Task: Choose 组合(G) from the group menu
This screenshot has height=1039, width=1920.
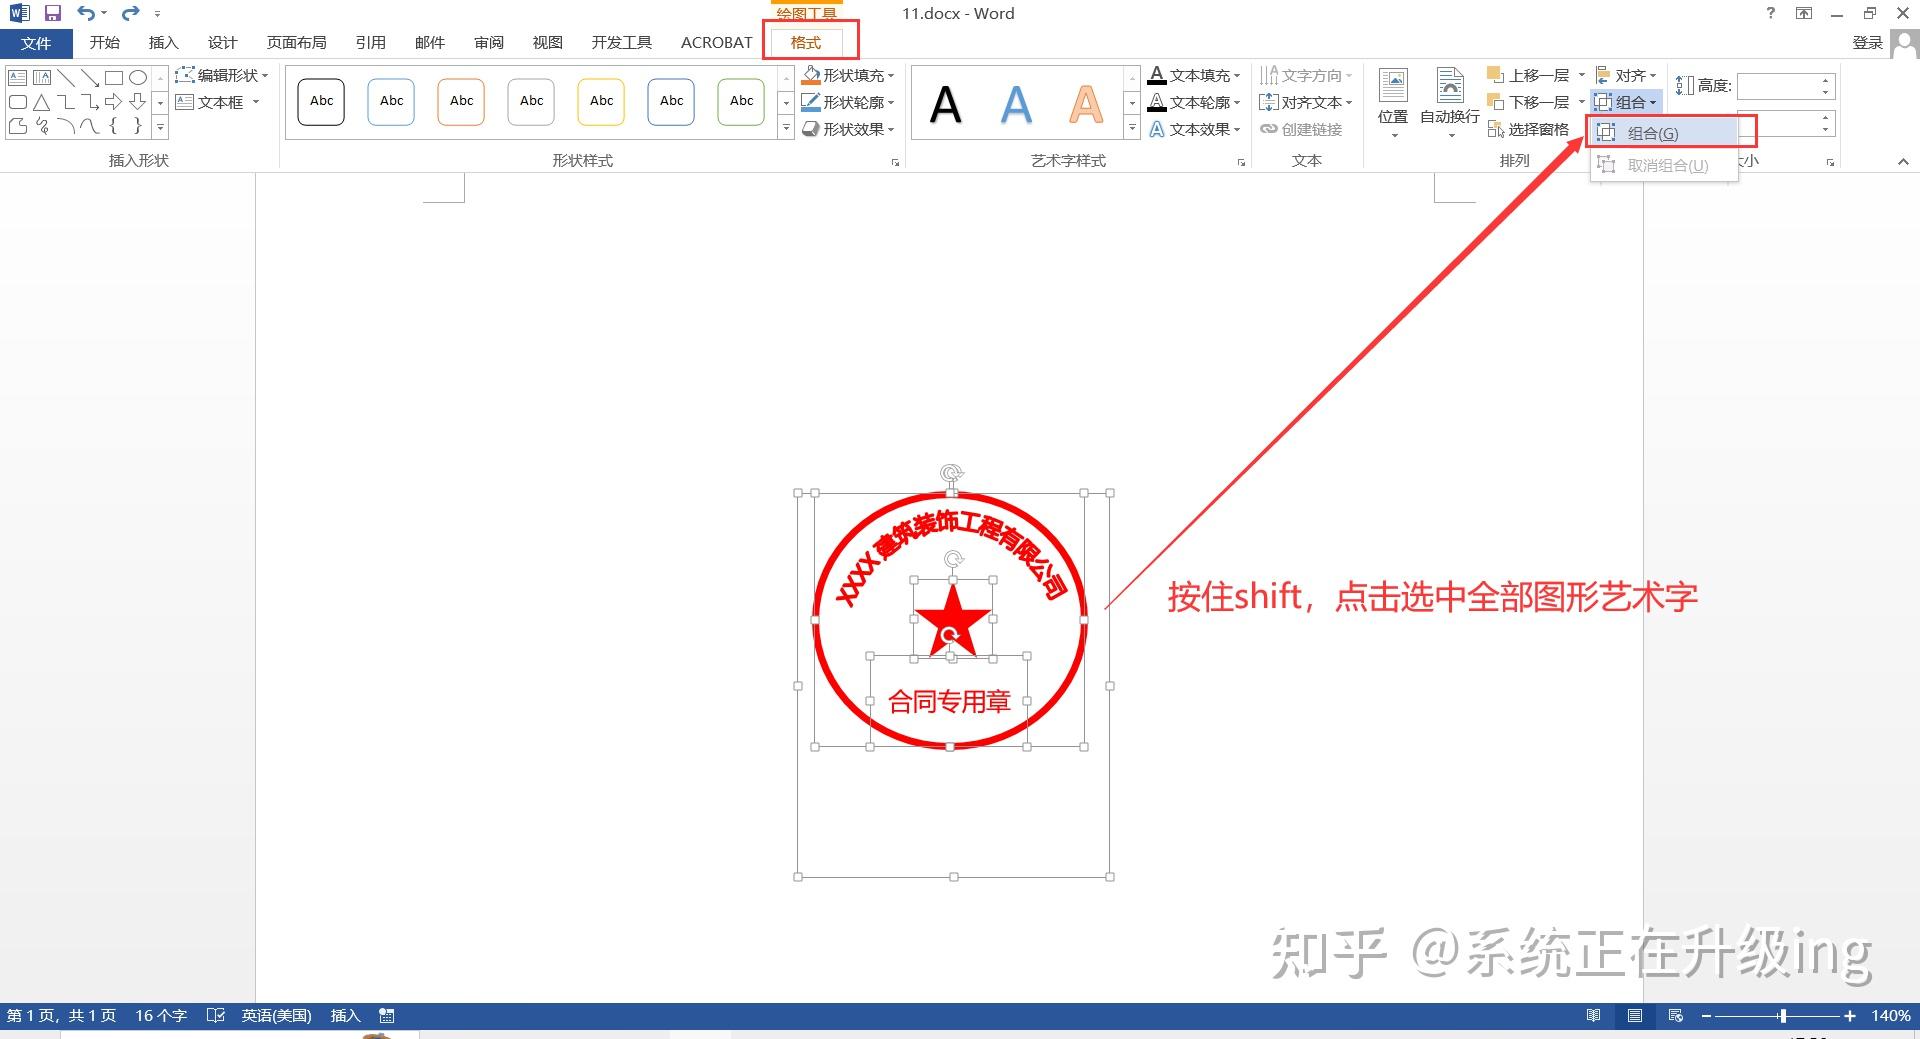Action: pyautogui.click(x=1664, y=133)
